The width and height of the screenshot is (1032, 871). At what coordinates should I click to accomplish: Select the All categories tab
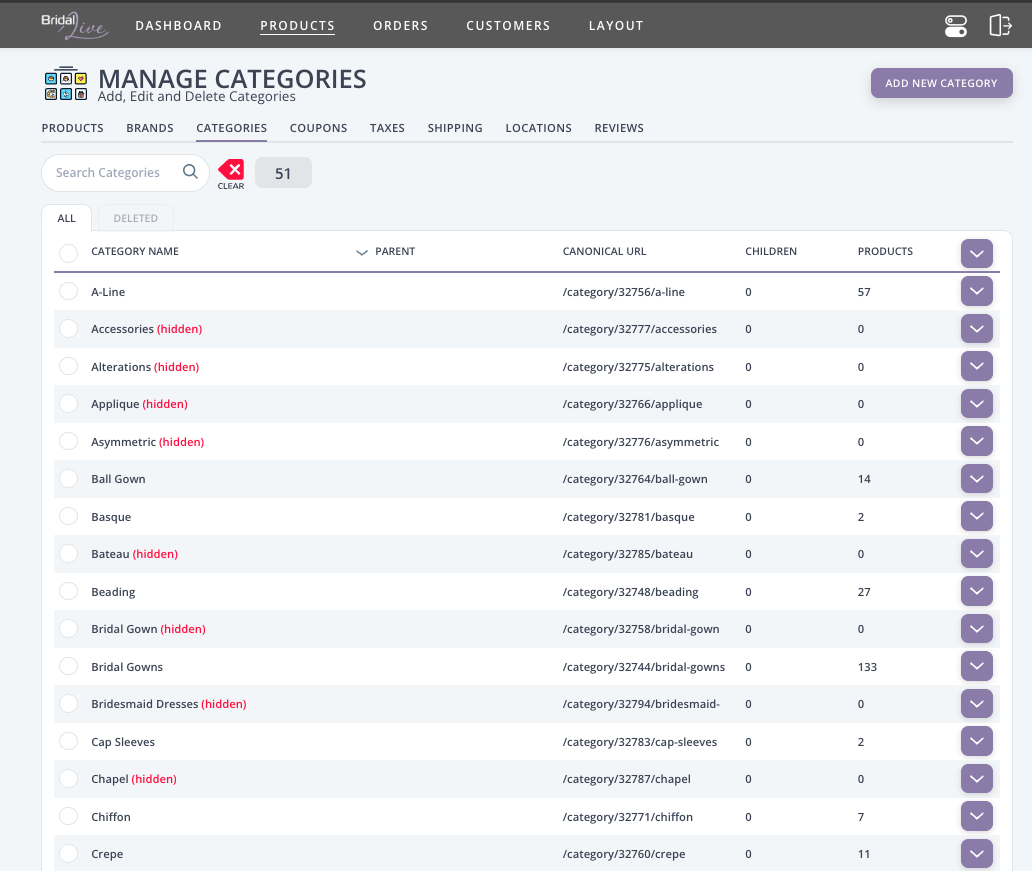pos(66,218)
